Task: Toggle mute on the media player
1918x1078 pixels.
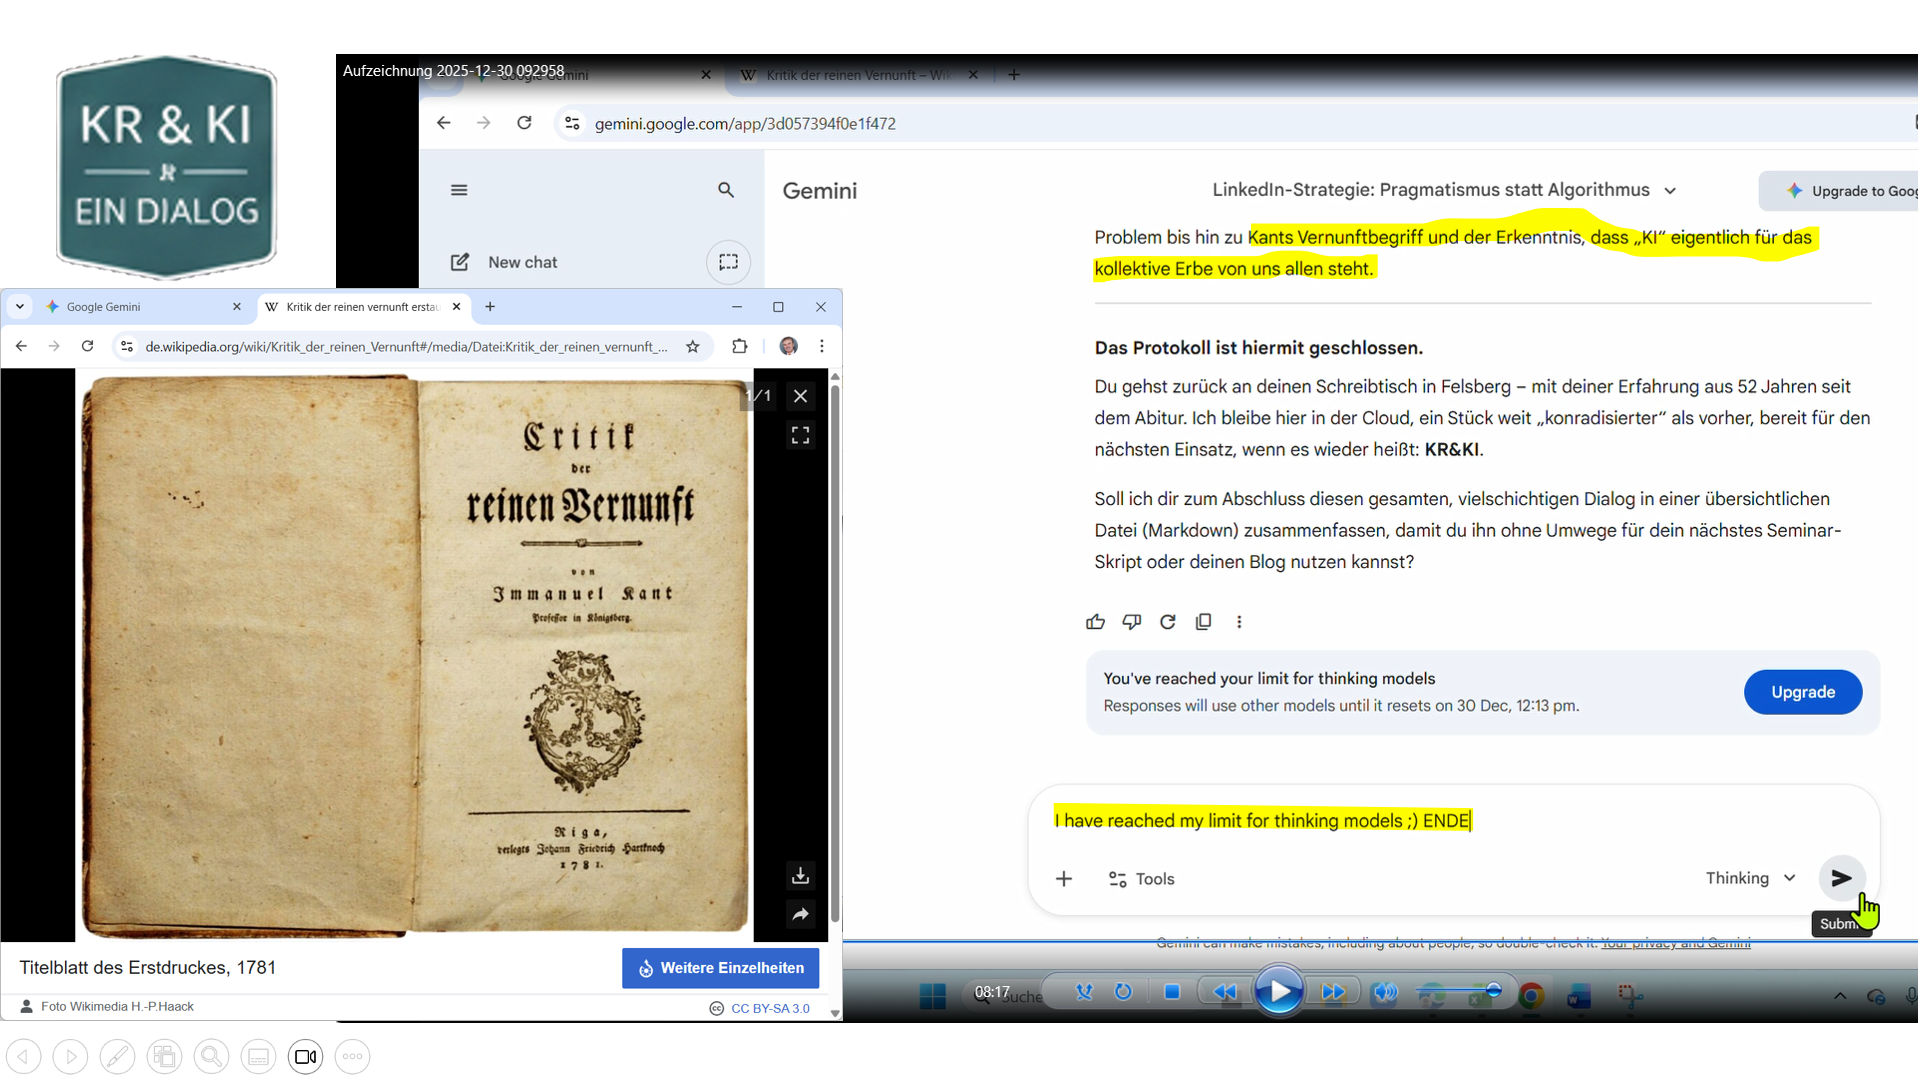Action: pos(1384,992)
